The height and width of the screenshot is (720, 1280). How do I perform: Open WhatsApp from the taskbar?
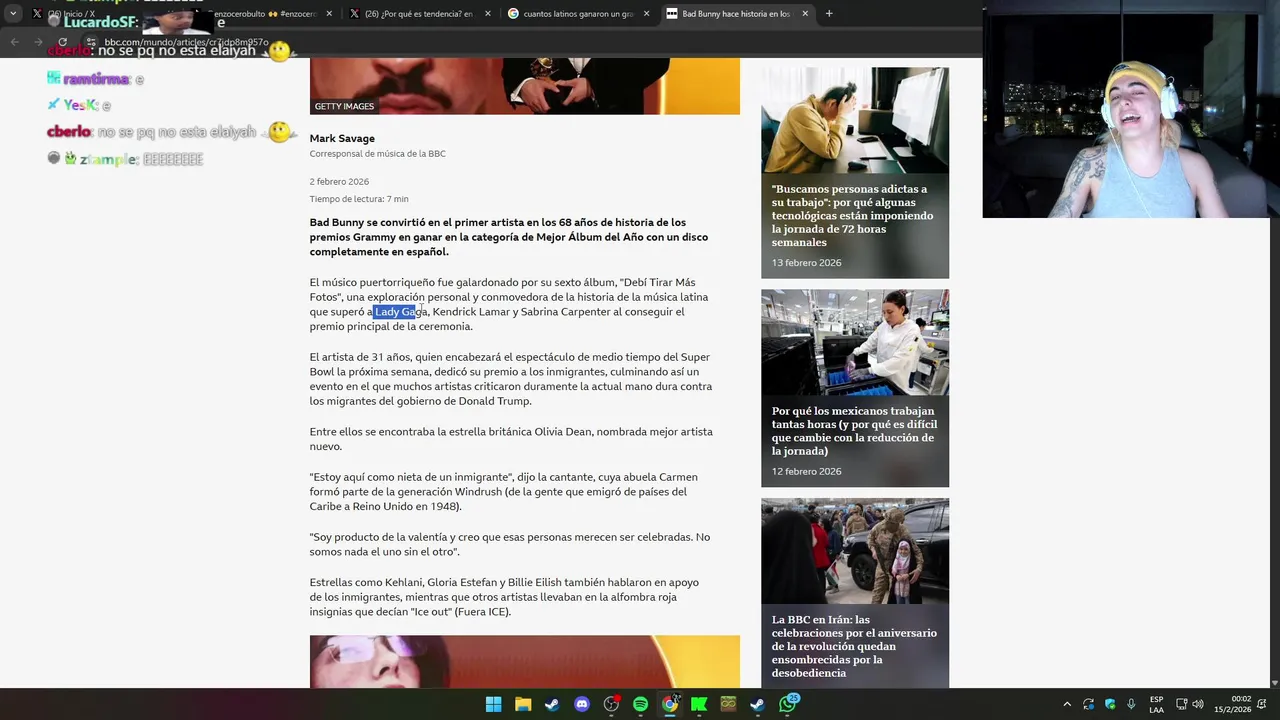pos(787,704)
